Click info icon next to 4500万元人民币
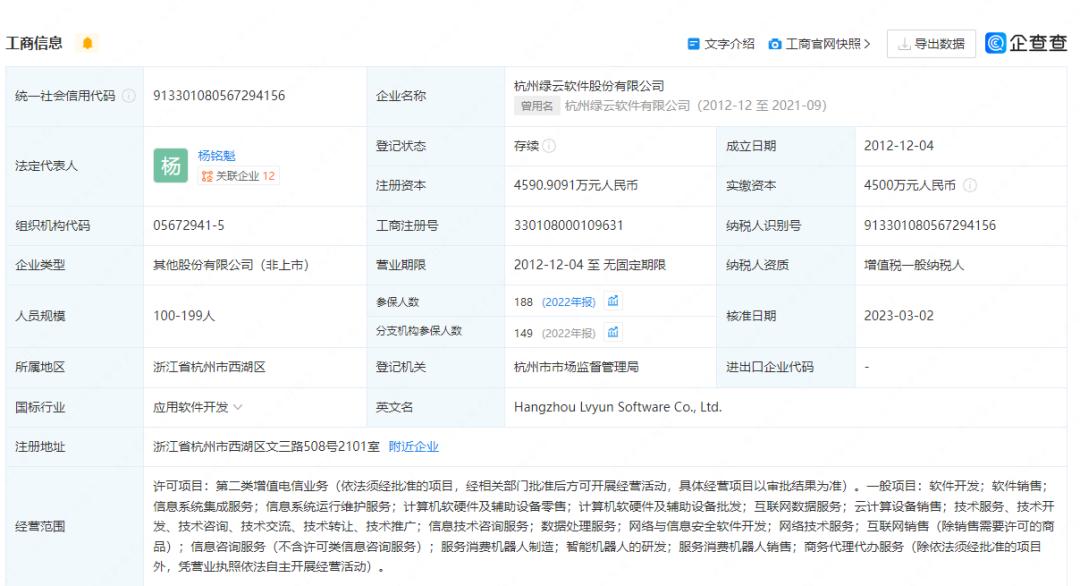1080x586 pixels. coord(970,185)
